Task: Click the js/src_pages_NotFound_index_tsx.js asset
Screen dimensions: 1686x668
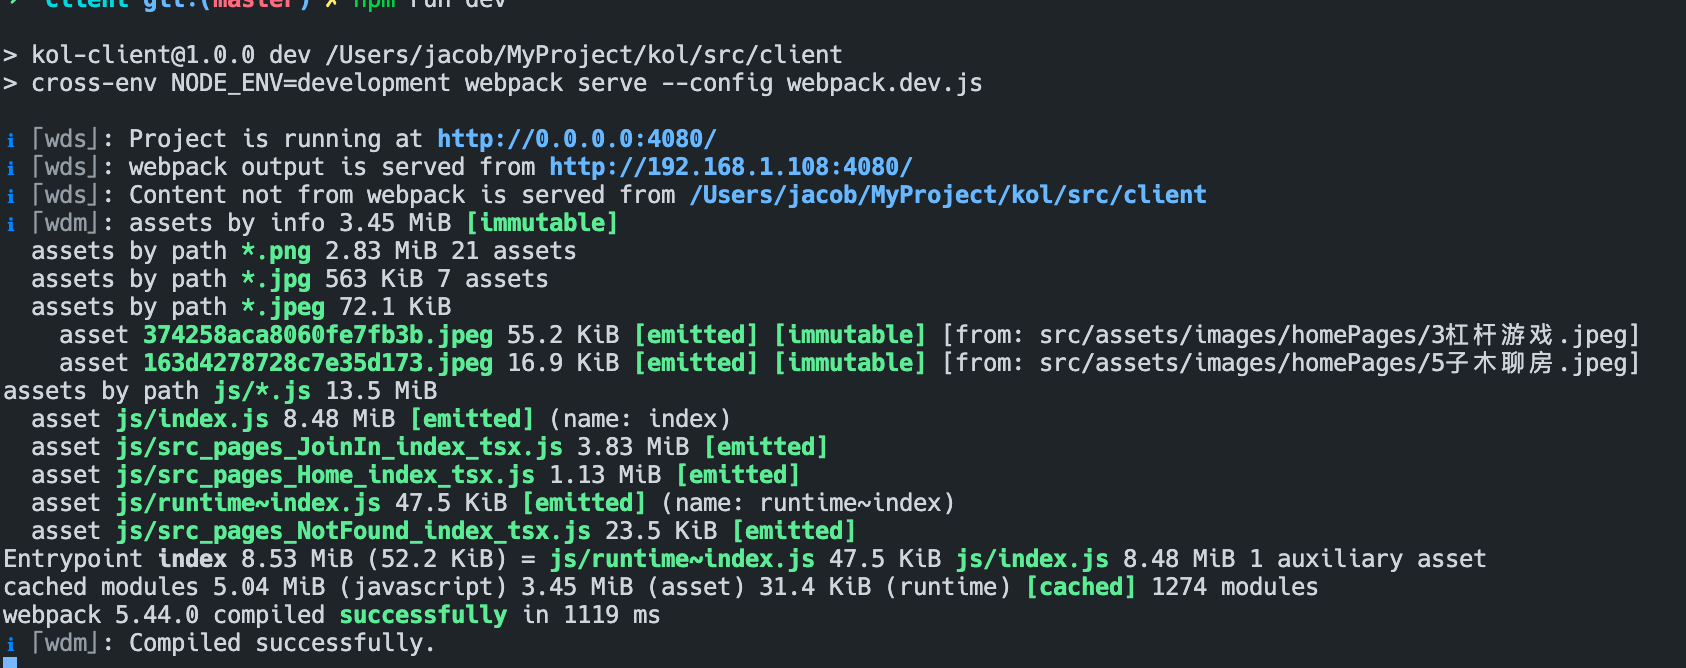Action: (x=352, y=531)
